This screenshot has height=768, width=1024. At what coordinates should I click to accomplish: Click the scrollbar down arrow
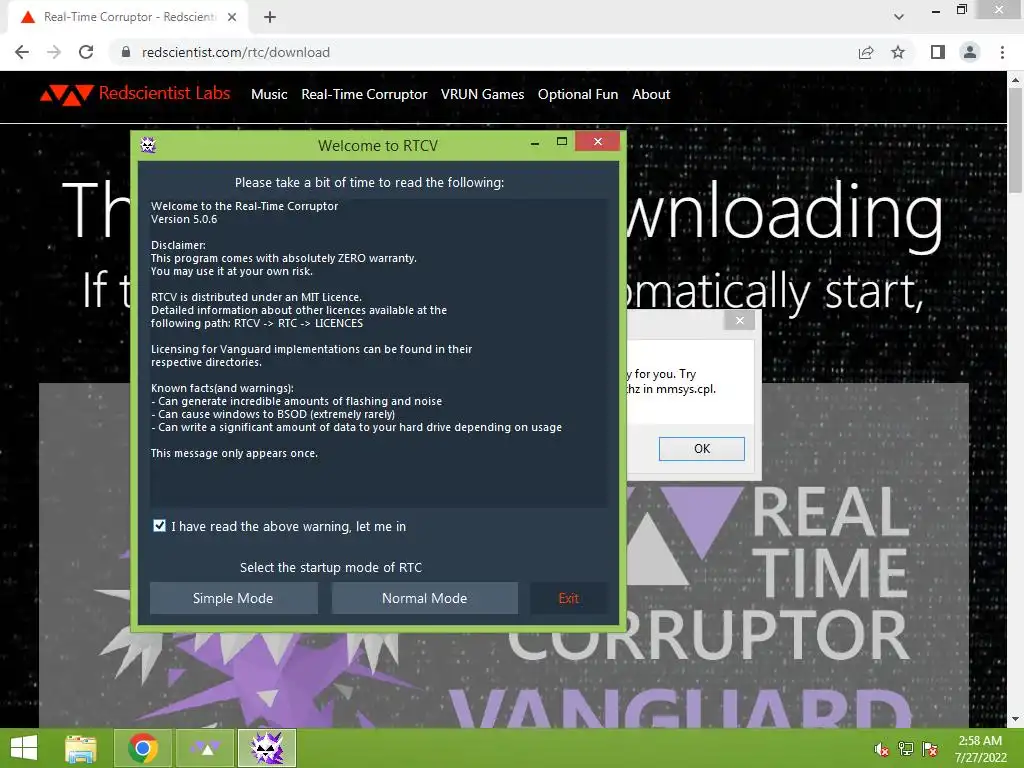coord(1015,719)
